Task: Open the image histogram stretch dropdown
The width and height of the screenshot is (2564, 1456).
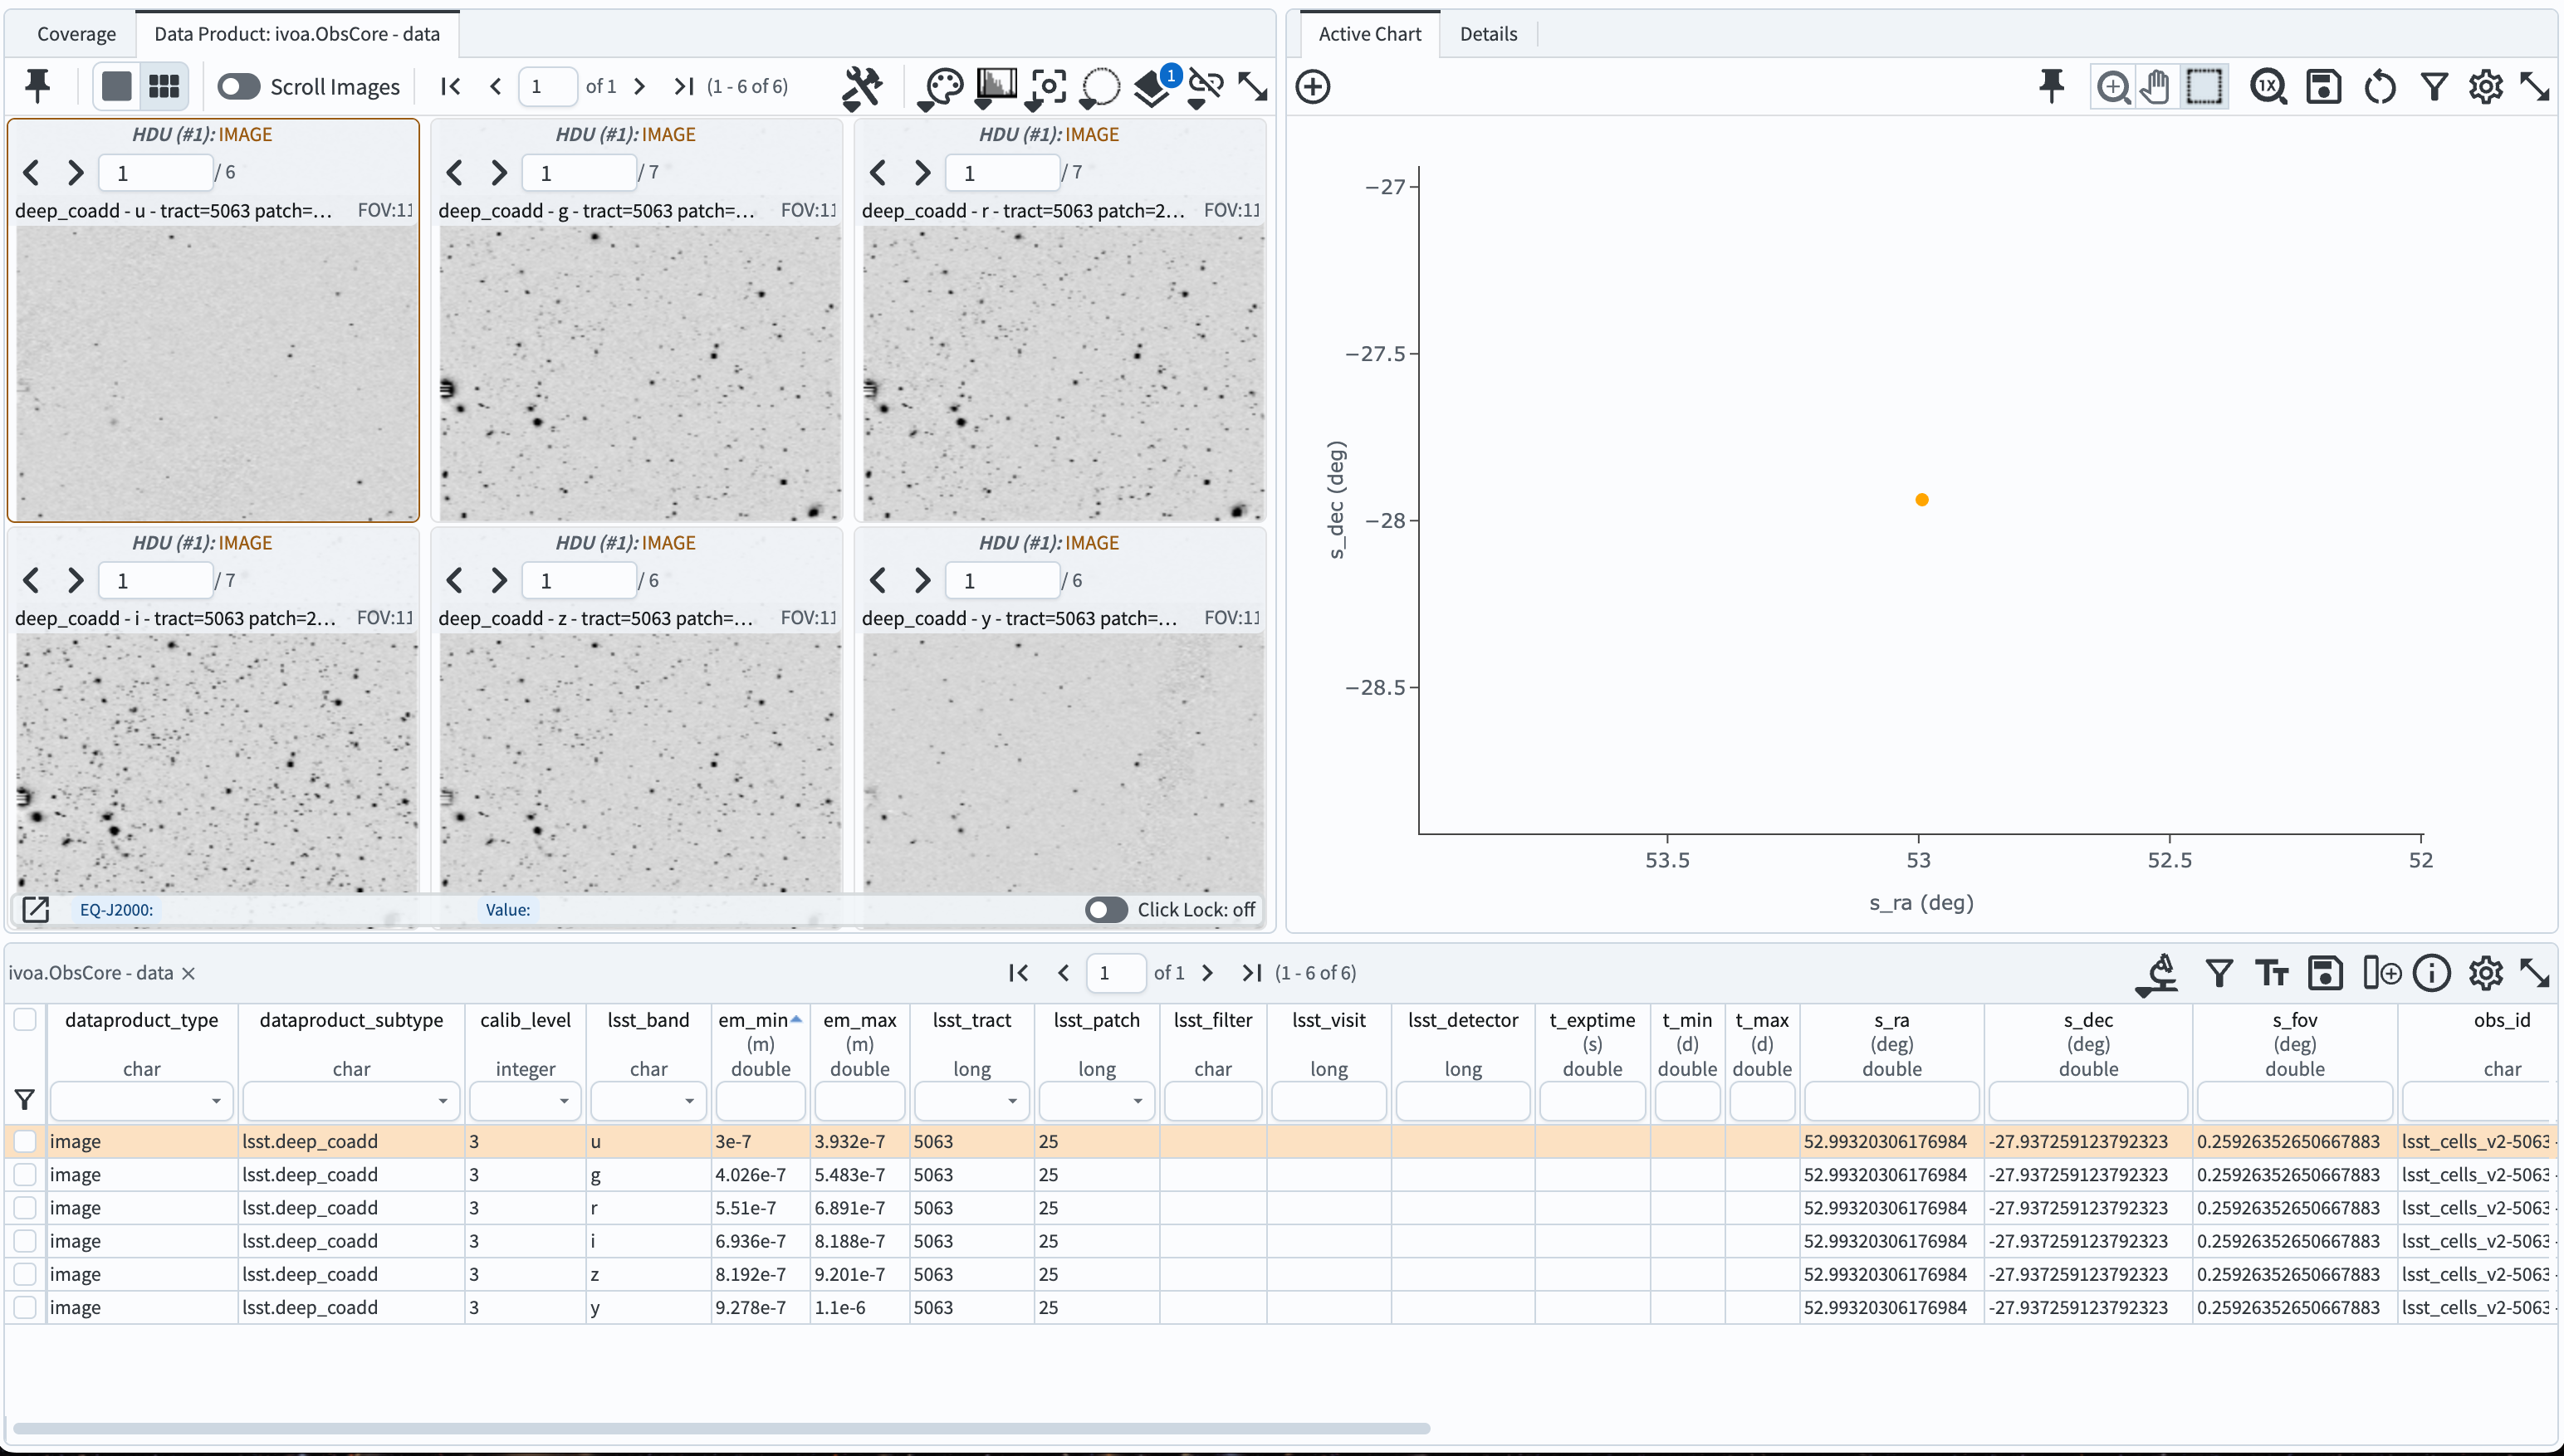Action: (995, 88)
